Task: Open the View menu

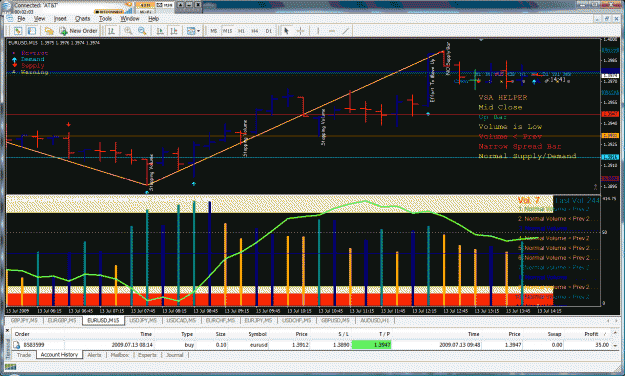Action: click(39, 18)
